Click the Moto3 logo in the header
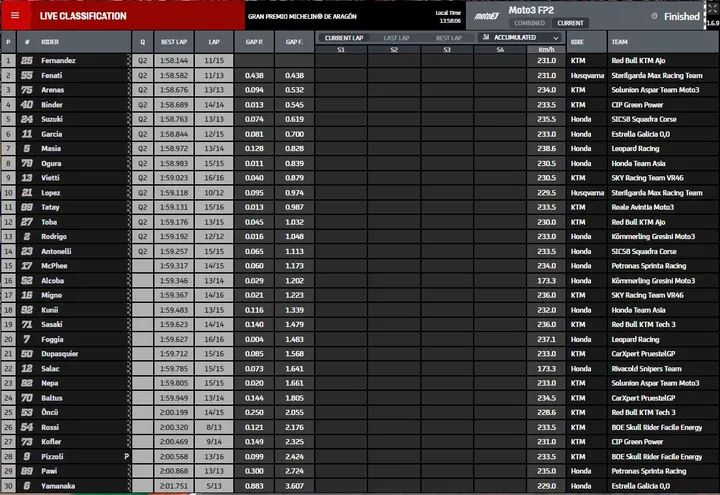 [x=486, y=16]
